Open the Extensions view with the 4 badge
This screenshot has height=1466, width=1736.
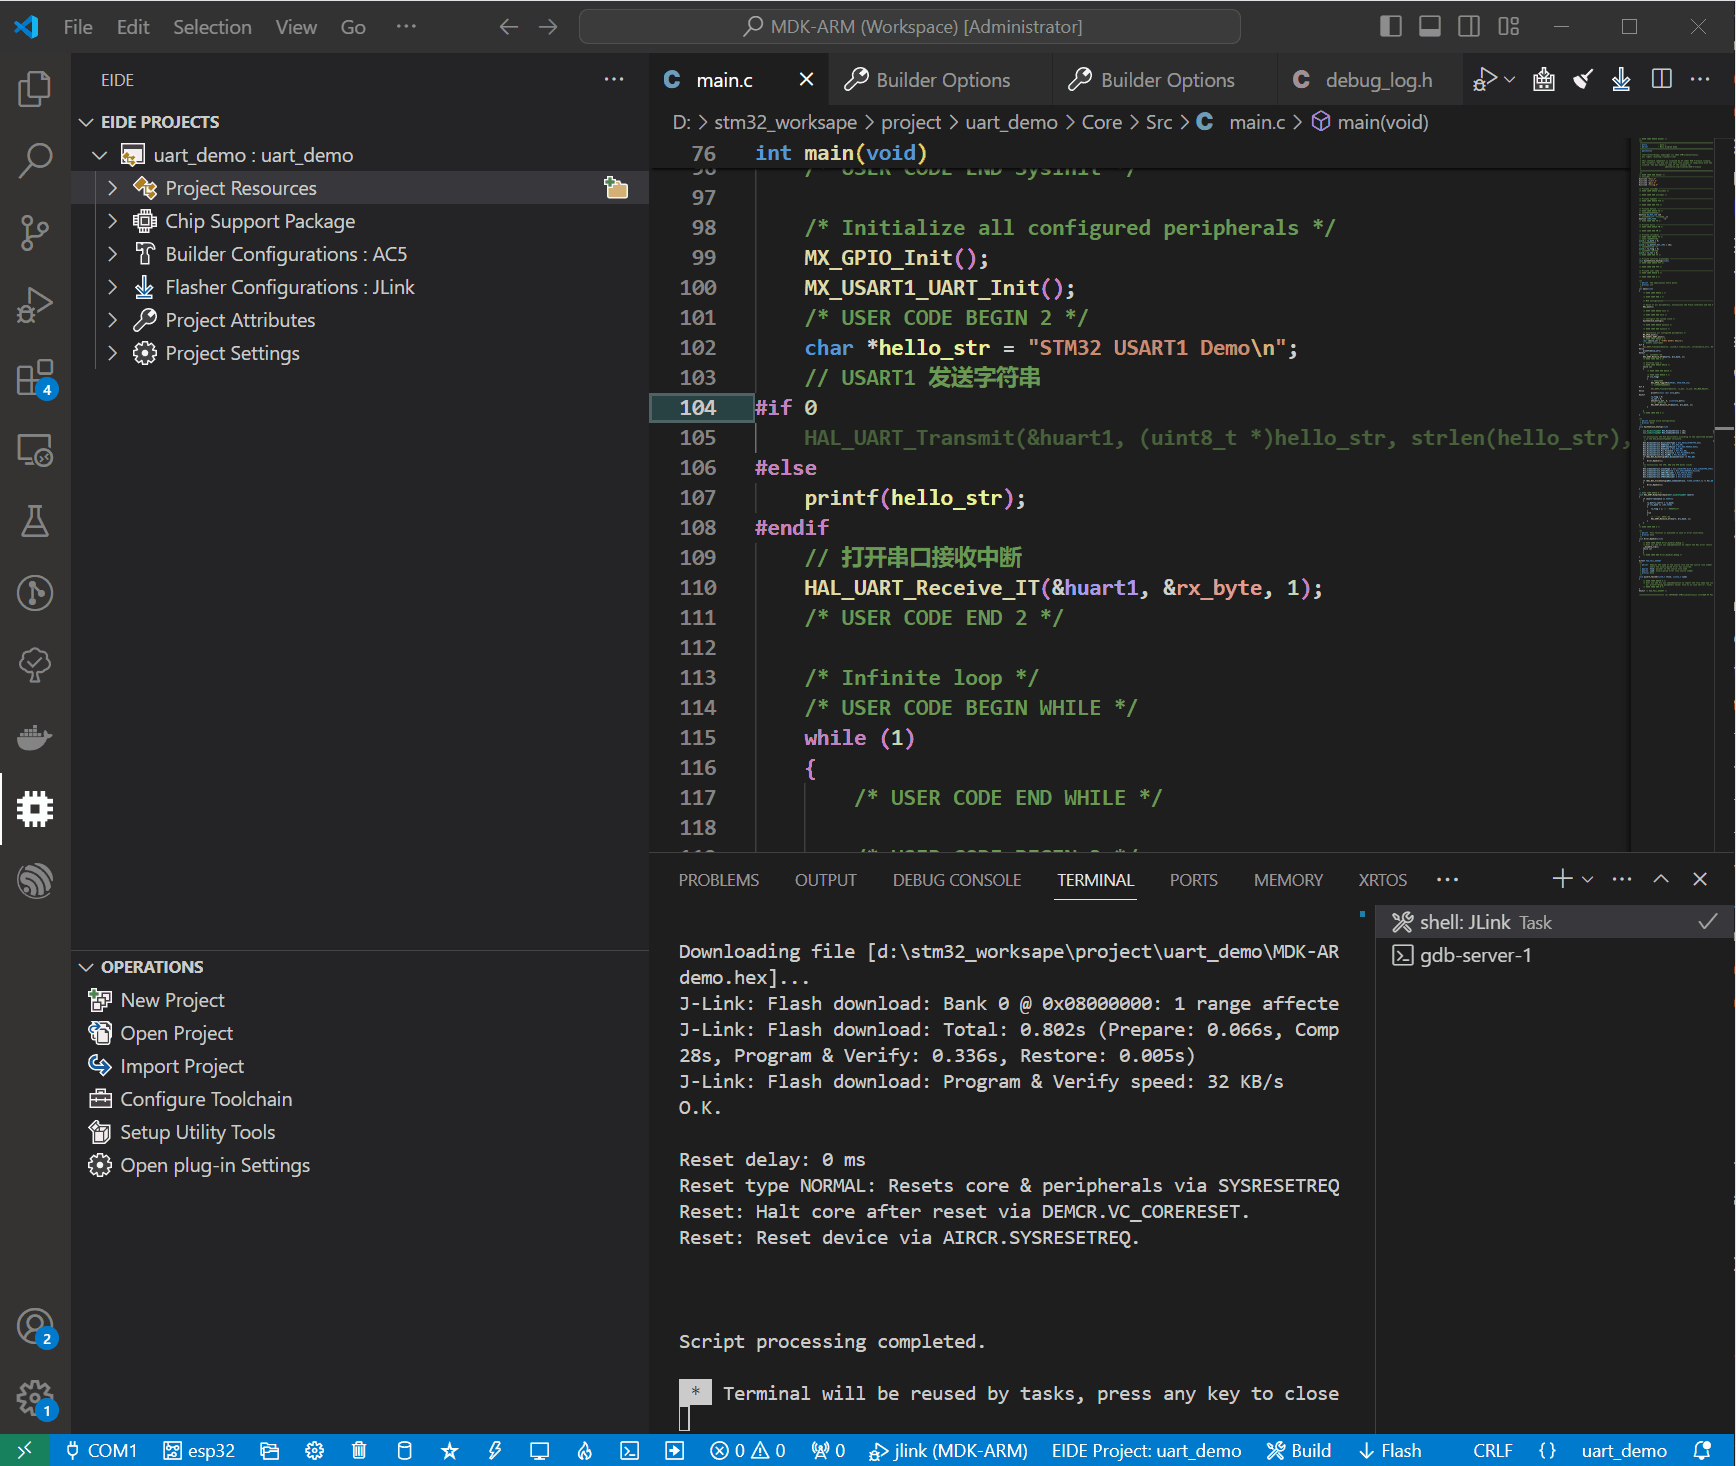pyautogui.click(x=35, y=378)
